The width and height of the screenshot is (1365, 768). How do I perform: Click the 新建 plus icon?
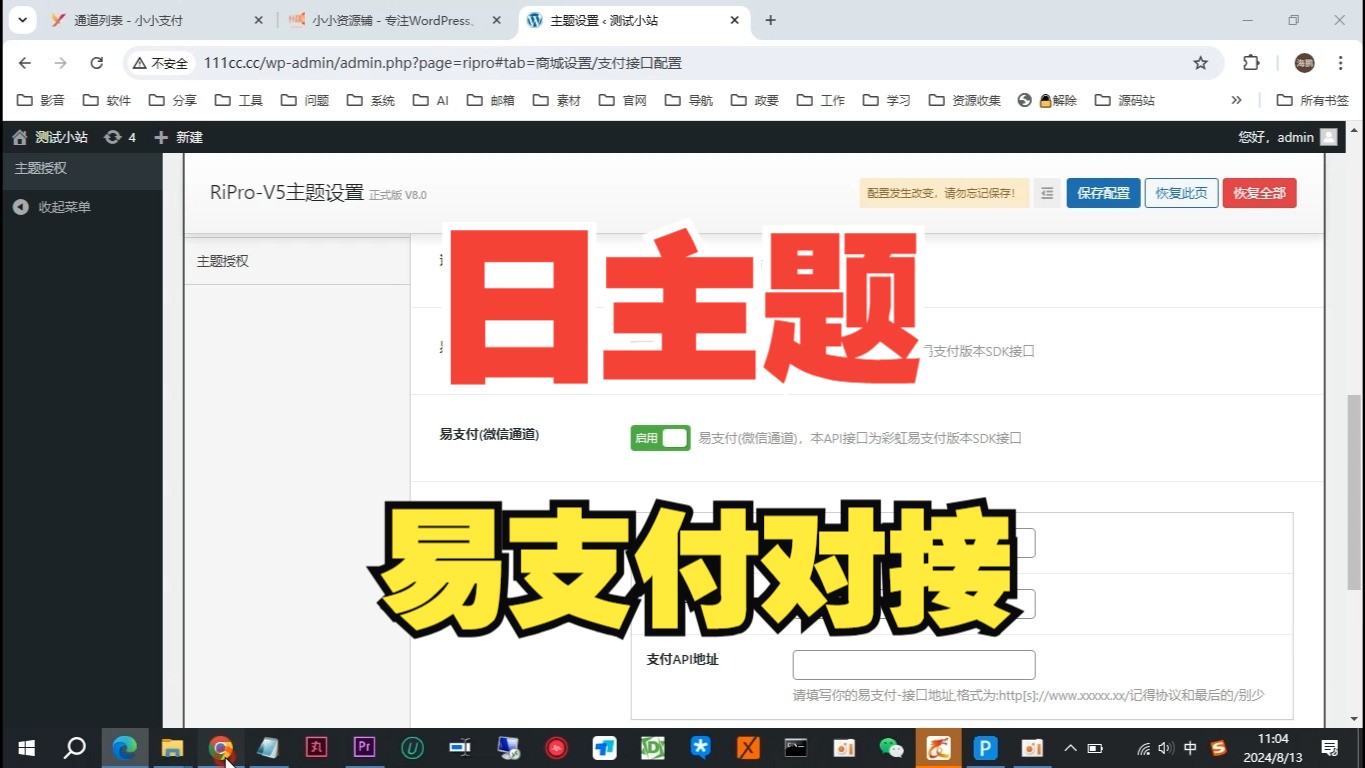point(160,136)
